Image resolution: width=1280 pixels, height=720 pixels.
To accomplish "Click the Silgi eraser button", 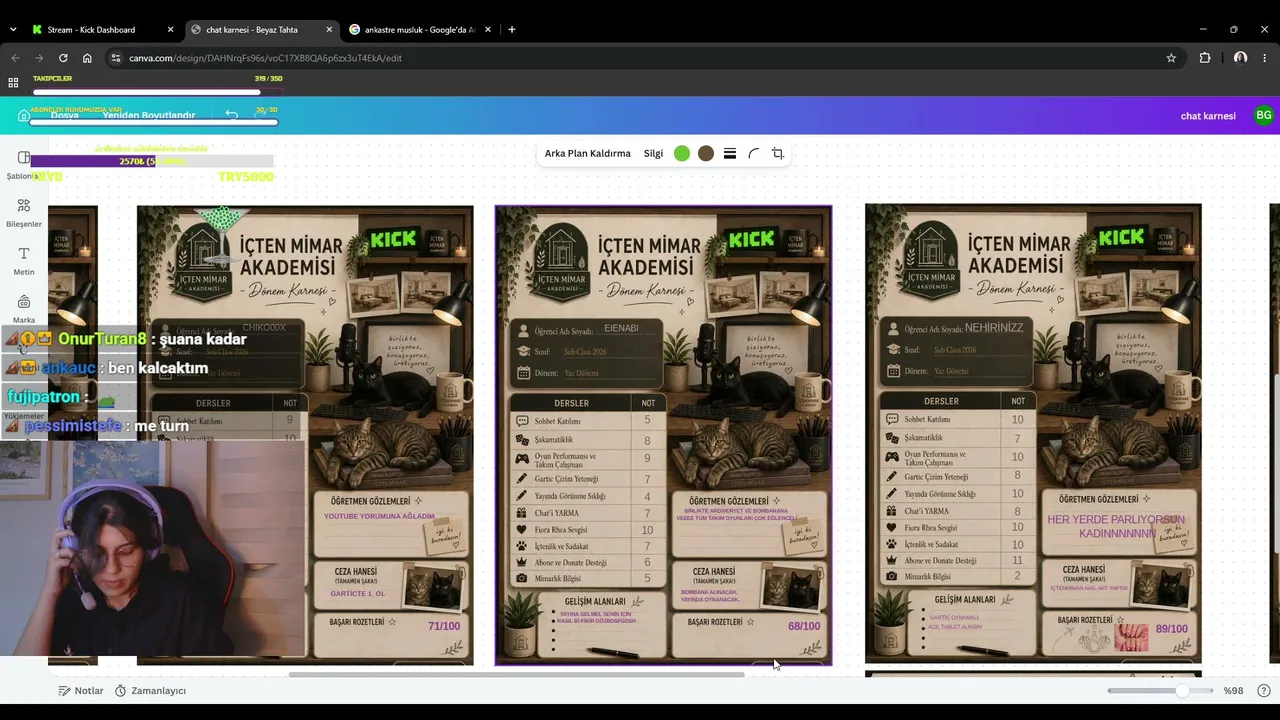I will (x=653, y=154).
